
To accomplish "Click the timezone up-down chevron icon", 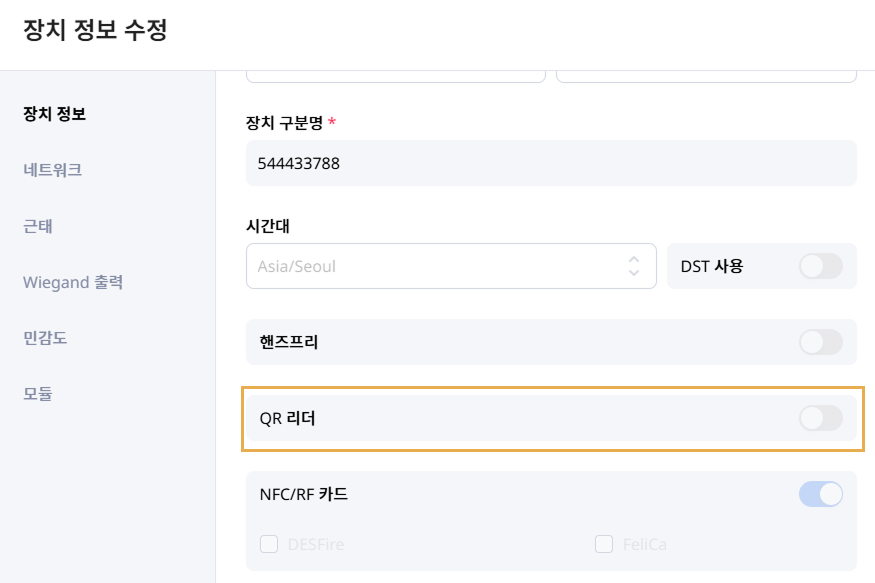I will [633, 266].
